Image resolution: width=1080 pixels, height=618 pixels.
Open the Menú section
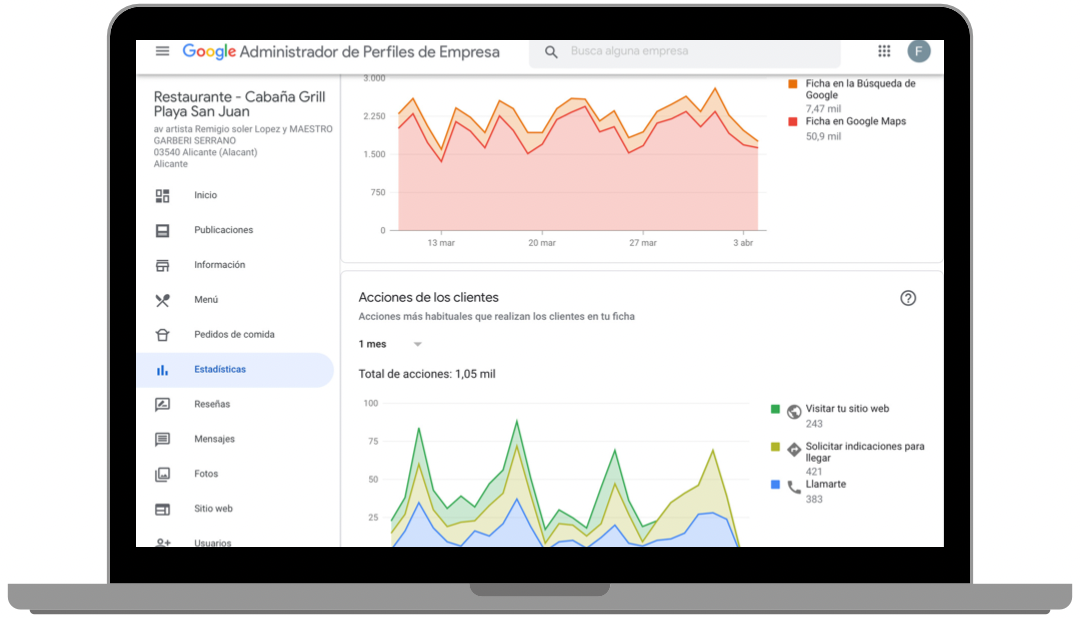pyautogui.click(x=206, y=300)
